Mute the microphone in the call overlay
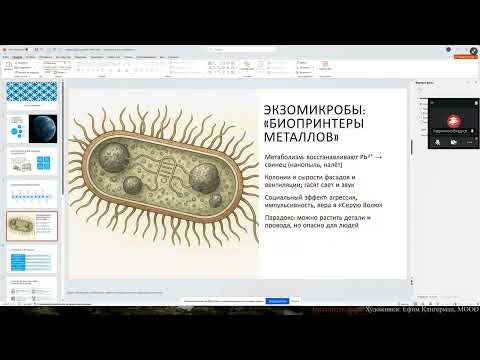The height and width of the screenshot is (360, 480). pos(438,142)
